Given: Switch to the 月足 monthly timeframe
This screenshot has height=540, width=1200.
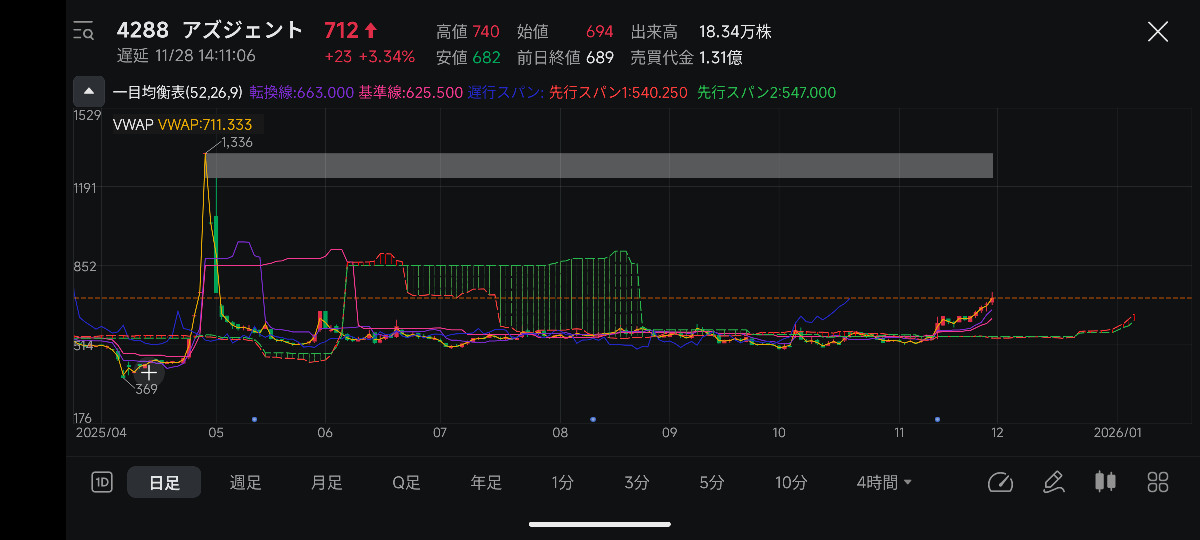Looking at the screenshot, I should [326, 483].
